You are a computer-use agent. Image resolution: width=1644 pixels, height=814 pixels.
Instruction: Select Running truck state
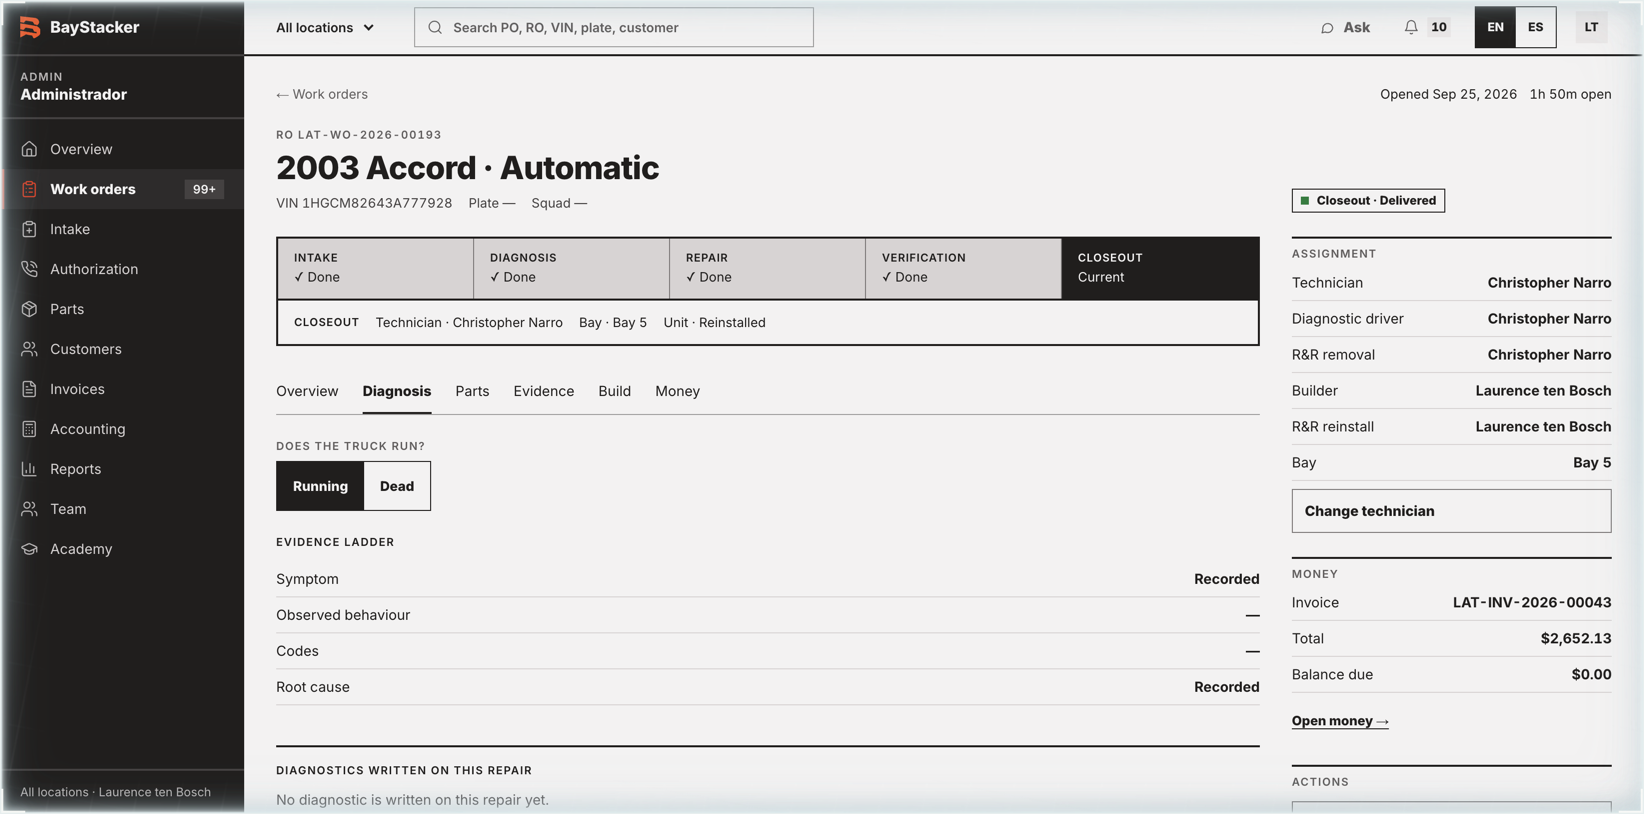click(x=320, y=486)
